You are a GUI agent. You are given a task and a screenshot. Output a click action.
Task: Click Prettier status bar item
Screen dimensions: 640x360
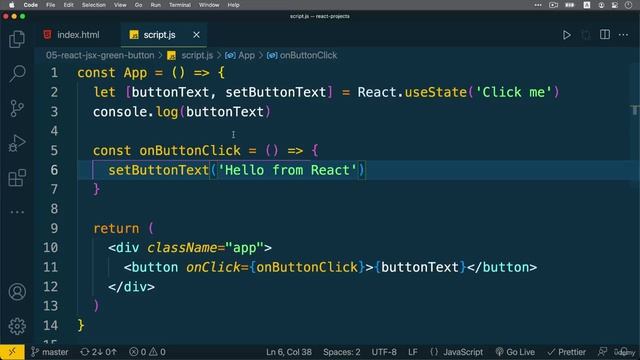(x=567, y=352)
